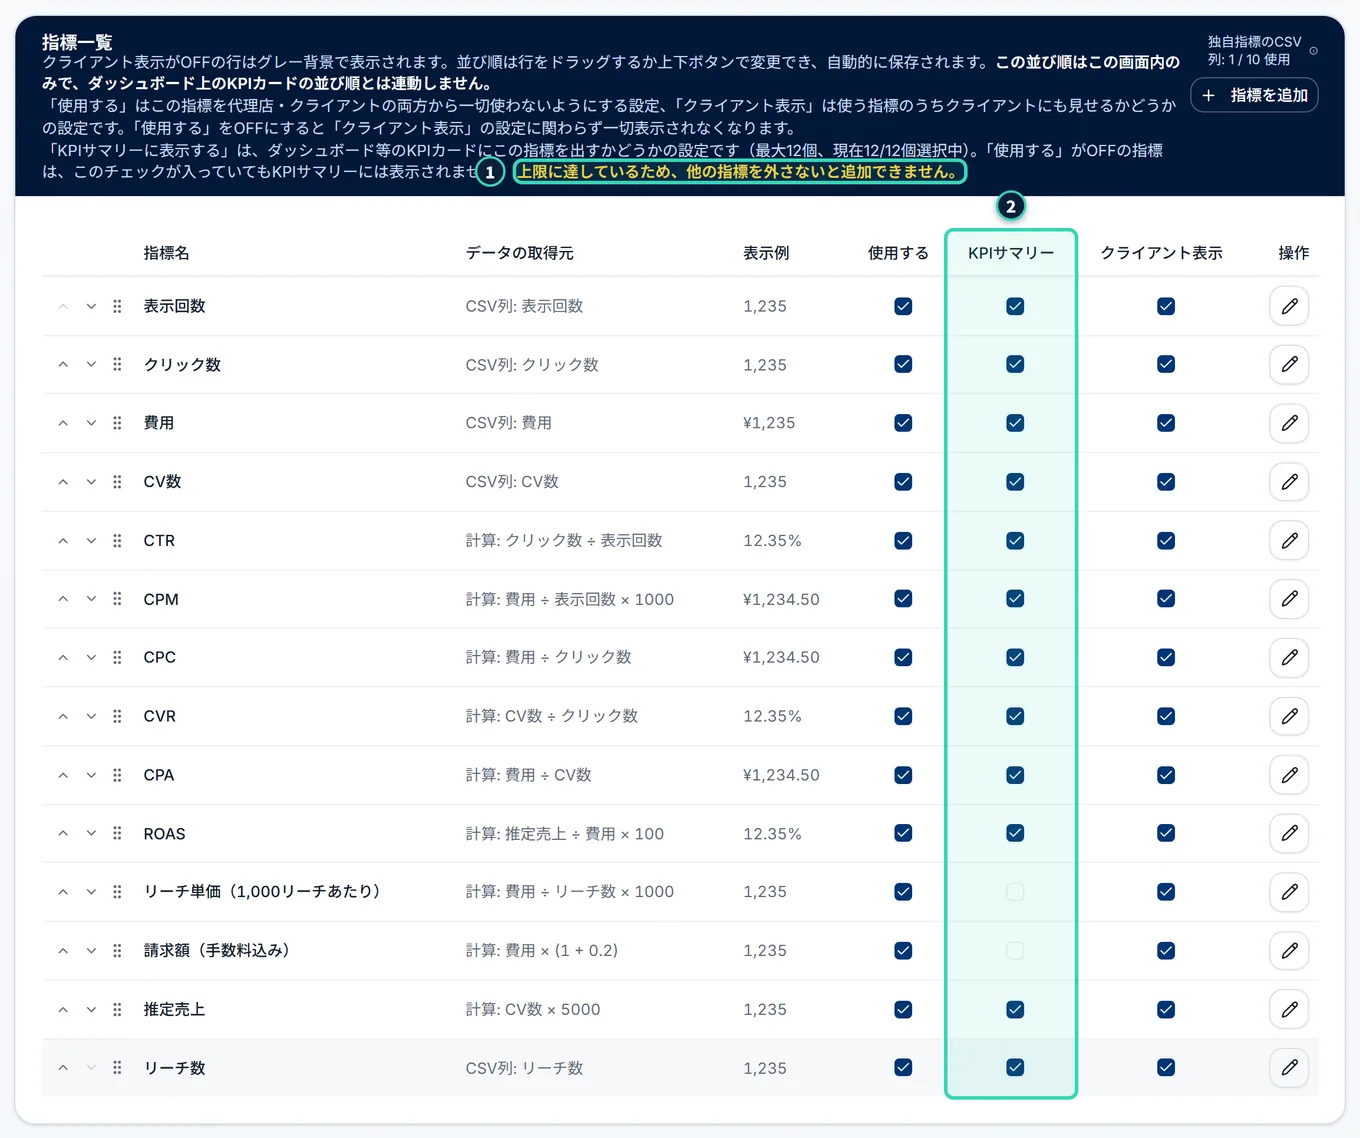Image resolution: width=1360 pixels, height=1138 pixels.
Task: Click the 推定売上 metric name
Action: [x=174, y=1009]
